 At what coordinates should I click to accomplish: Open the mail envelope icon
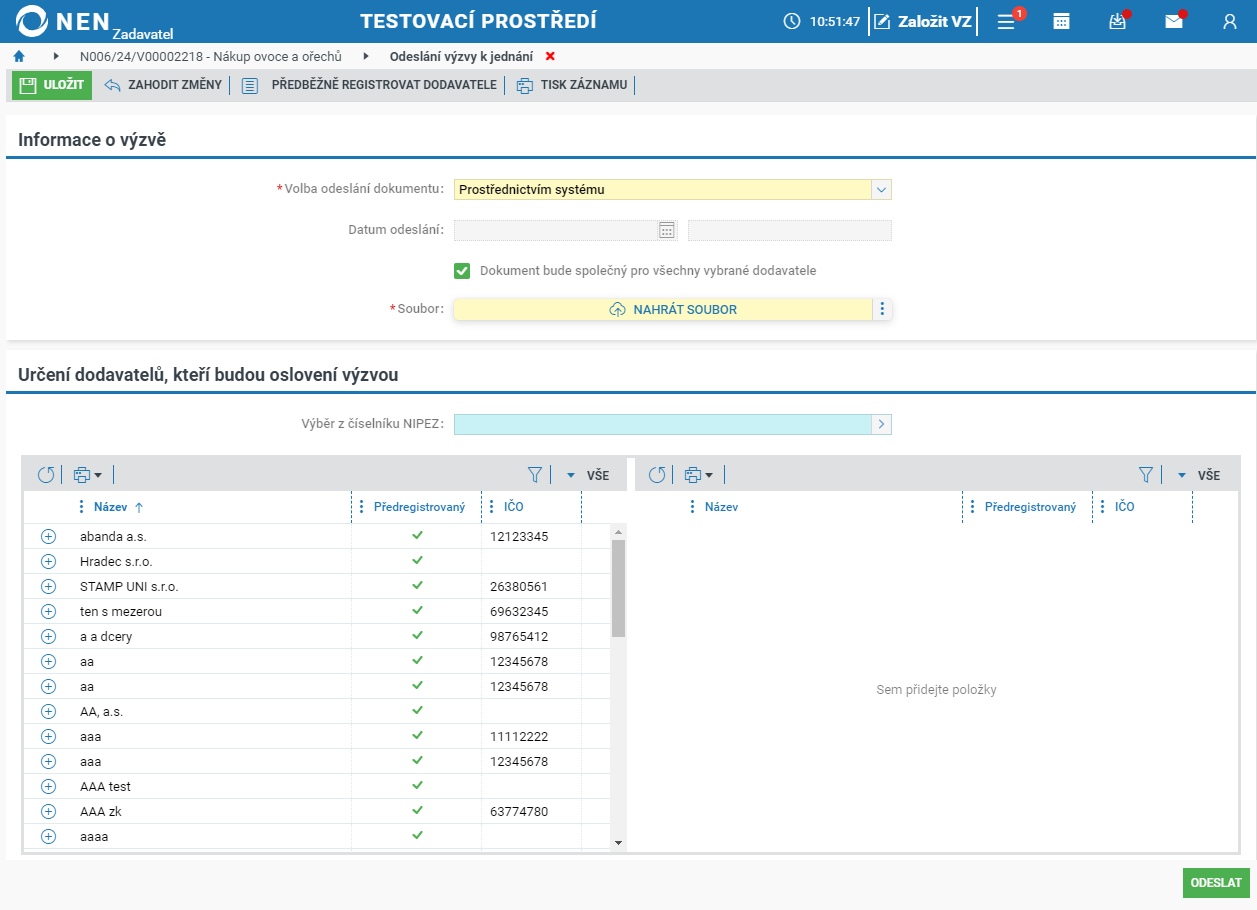pyautogui.click(x=1174, y=21)
